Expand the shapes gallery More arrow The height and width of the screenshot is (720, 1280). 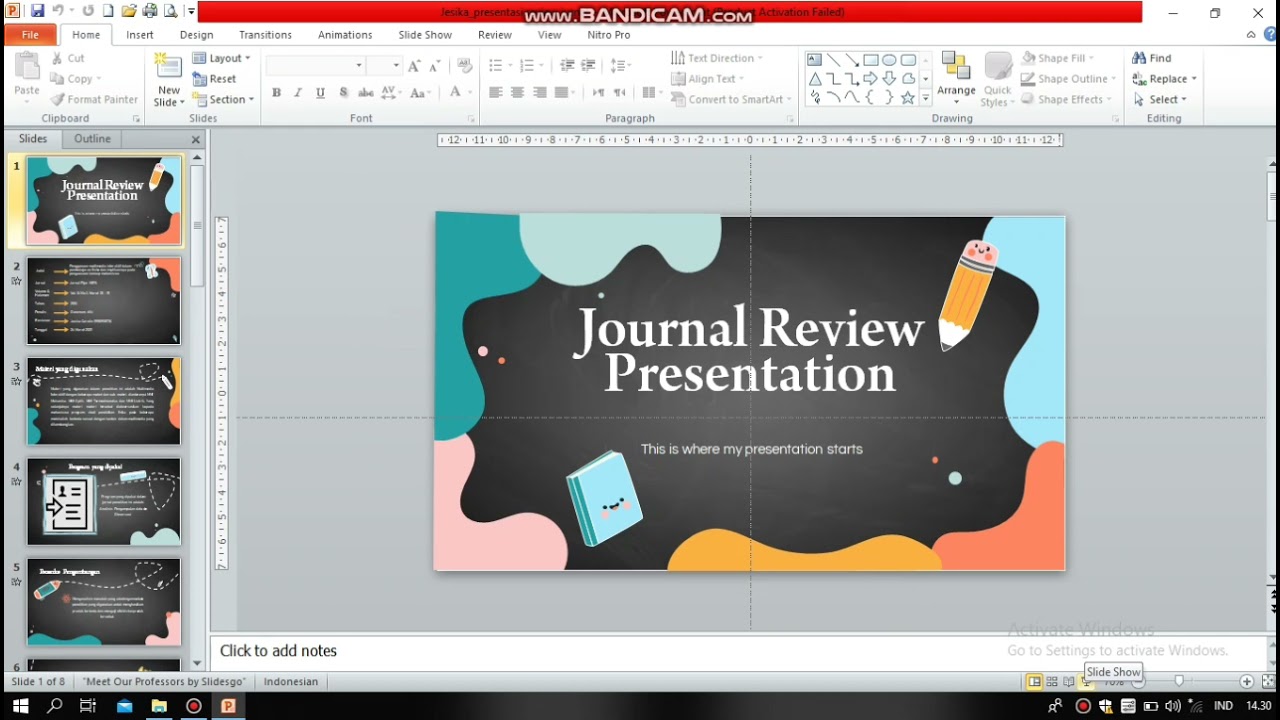tap(926, 98)
